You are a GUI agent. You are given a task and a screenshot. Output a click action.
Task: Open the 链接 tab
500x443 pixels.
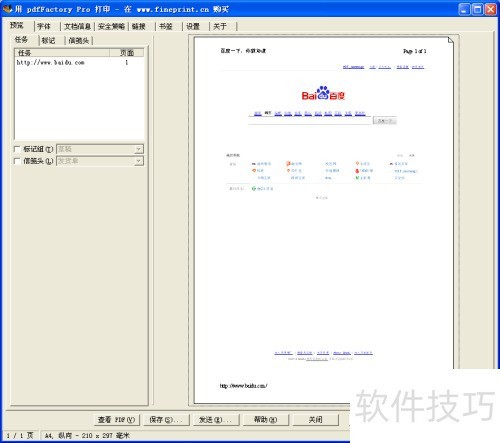point(139,26)
